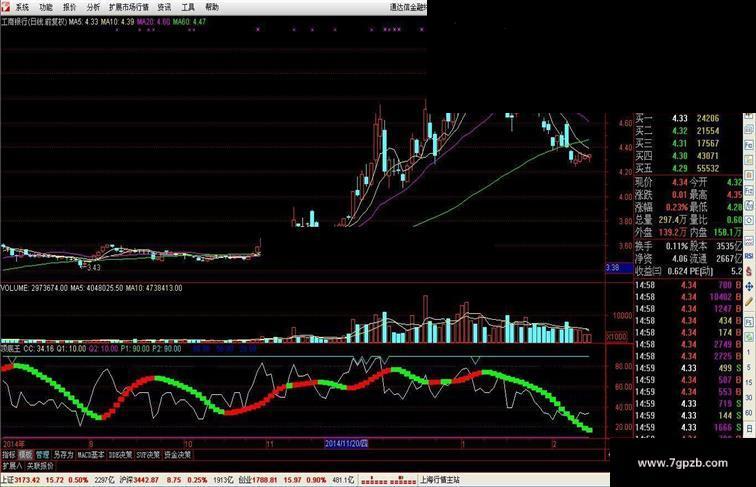Viewport: 756px width, 487px height.
Task: Select 60-minute period button
Action: 749,413
